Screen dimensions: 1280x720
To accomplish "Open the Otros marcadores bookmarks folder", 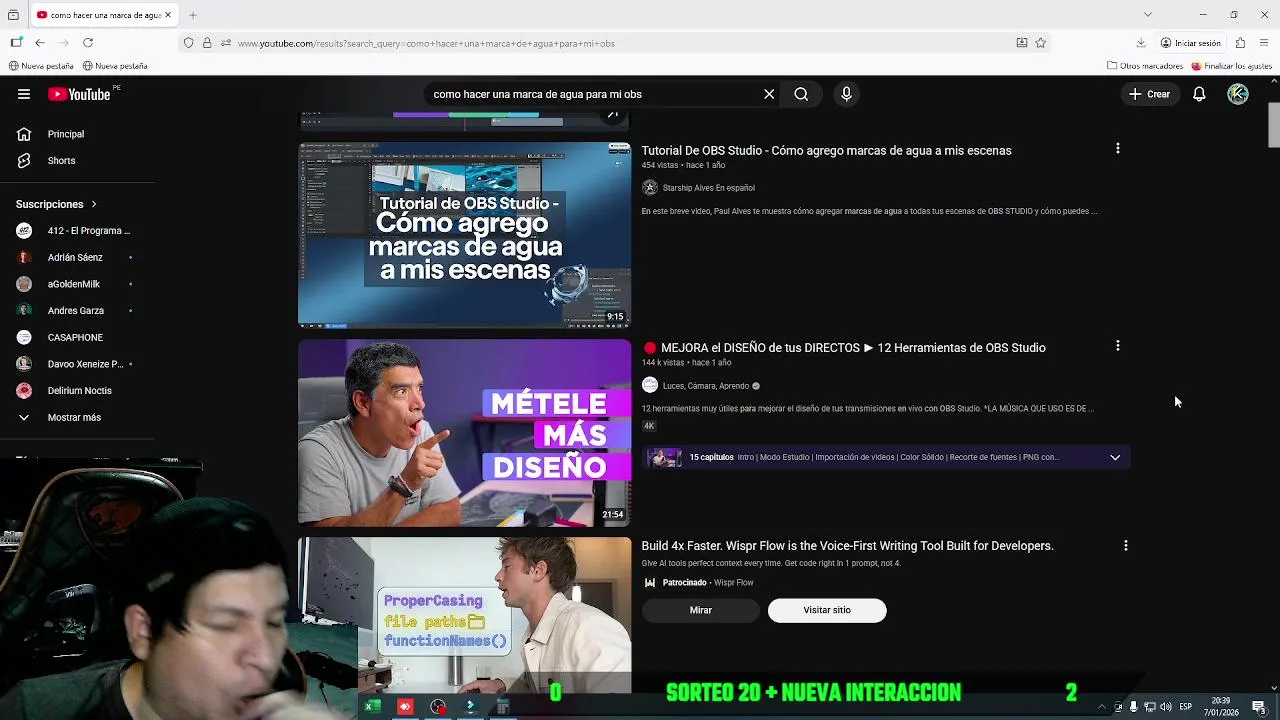I will click(1145, 66).
